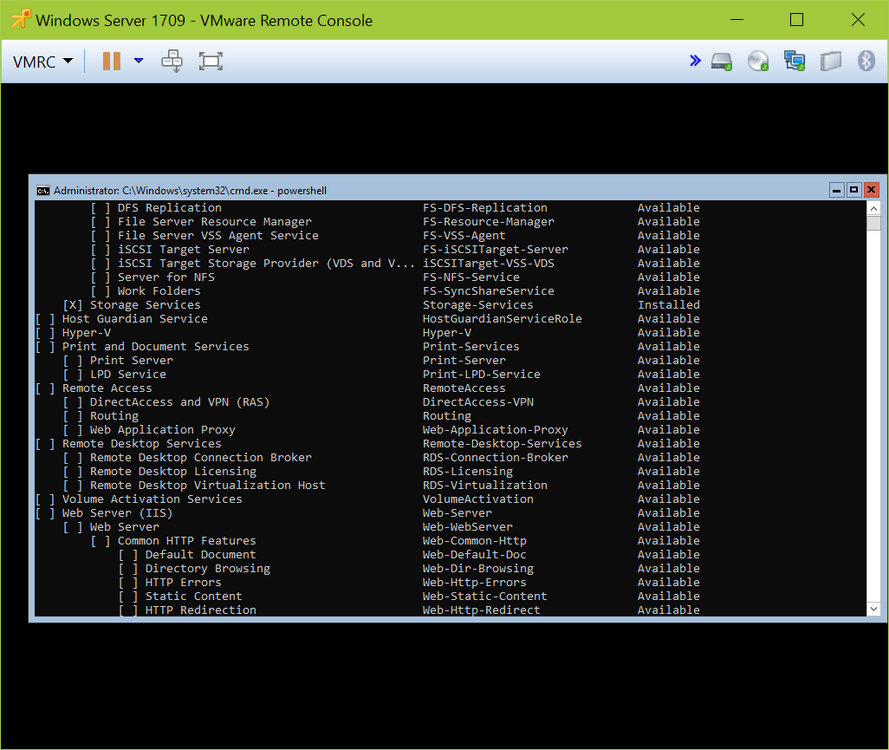Click the console scrollbar up arrow
The height and width of the screenshot is (750, 889).
tap(874, 208)
